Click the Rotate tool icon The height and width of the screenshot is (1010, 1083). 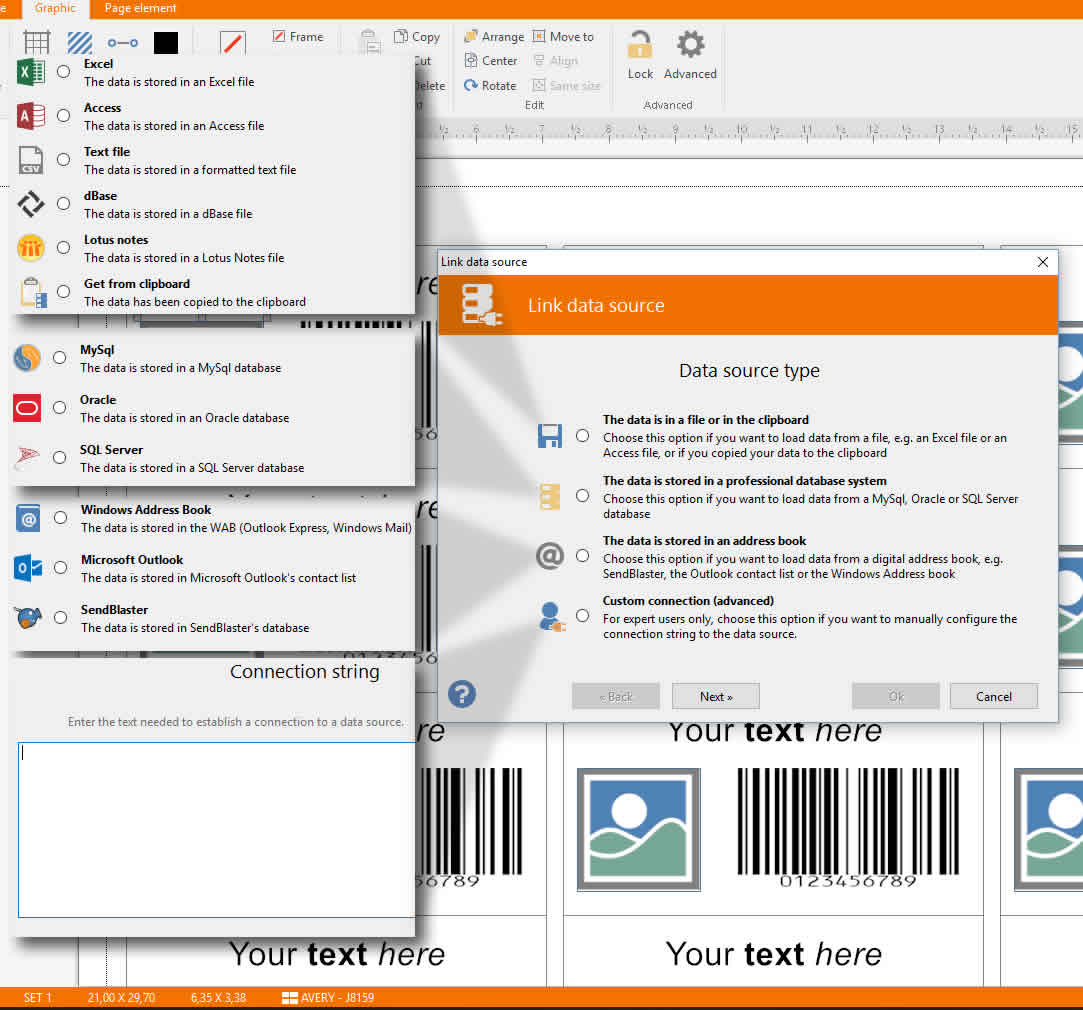click(x=471, y=85)
